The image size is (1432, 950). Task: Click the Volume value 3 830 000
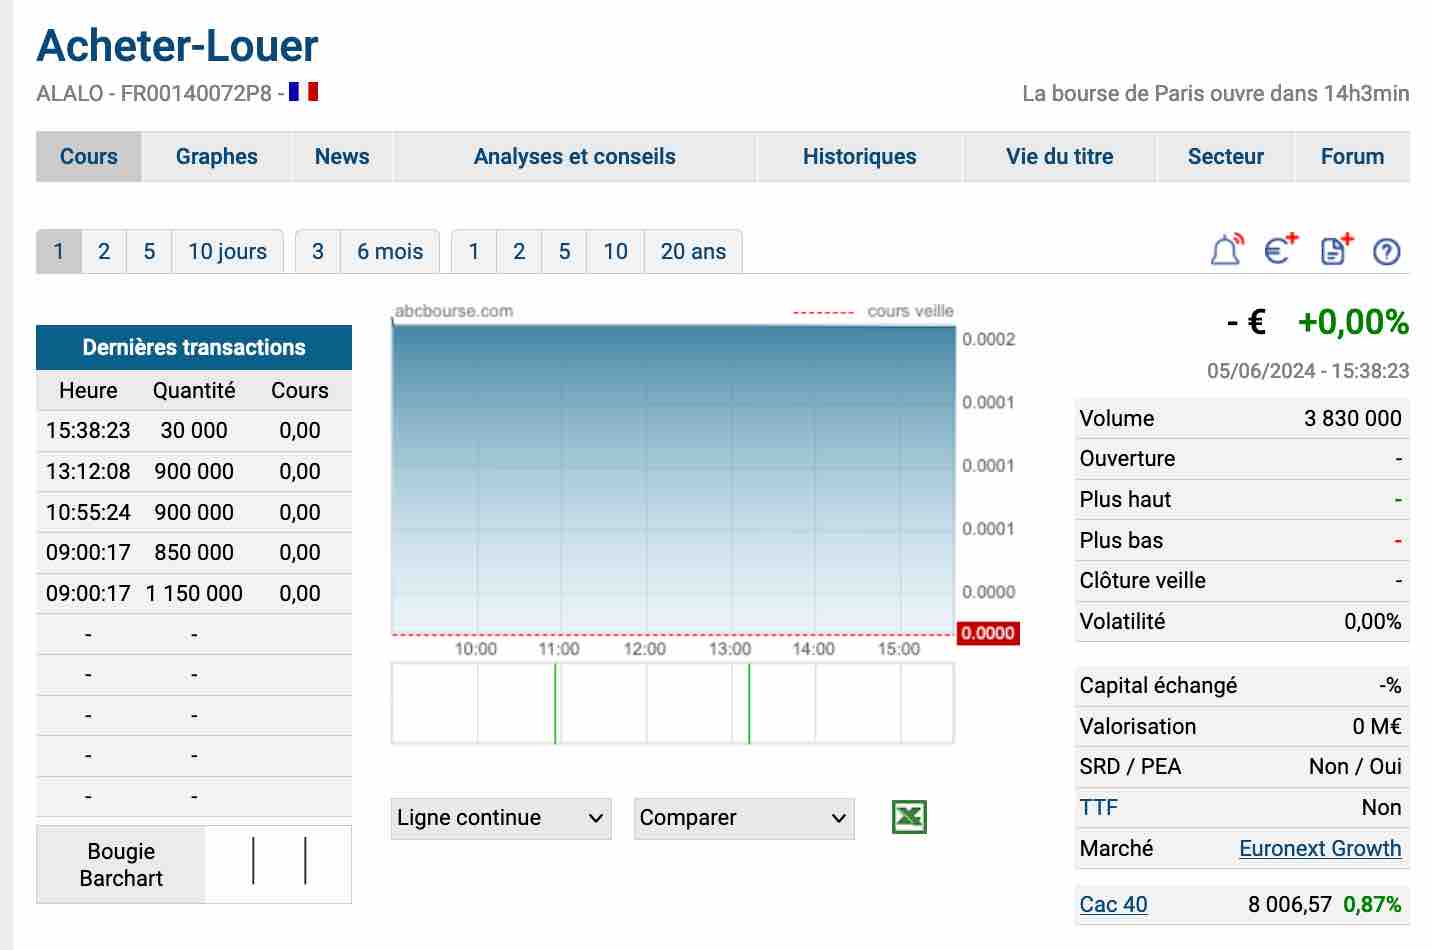pos(1352,418)
